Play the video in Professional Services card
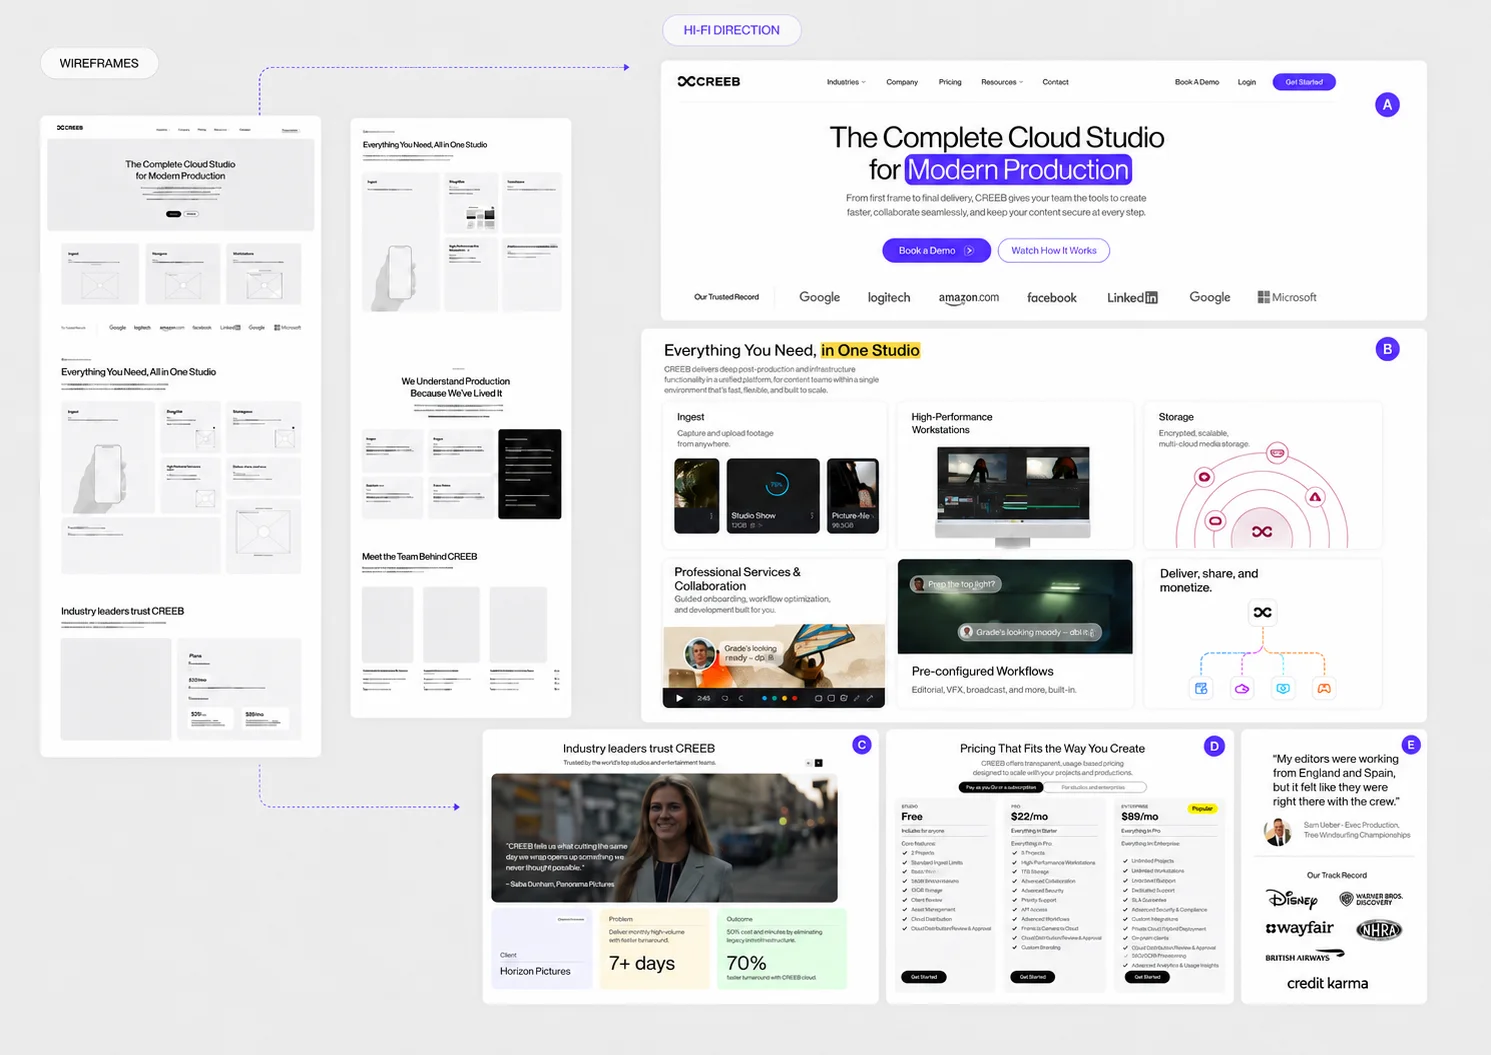Screen dimensions: 1491x1055 coord(679,698)
